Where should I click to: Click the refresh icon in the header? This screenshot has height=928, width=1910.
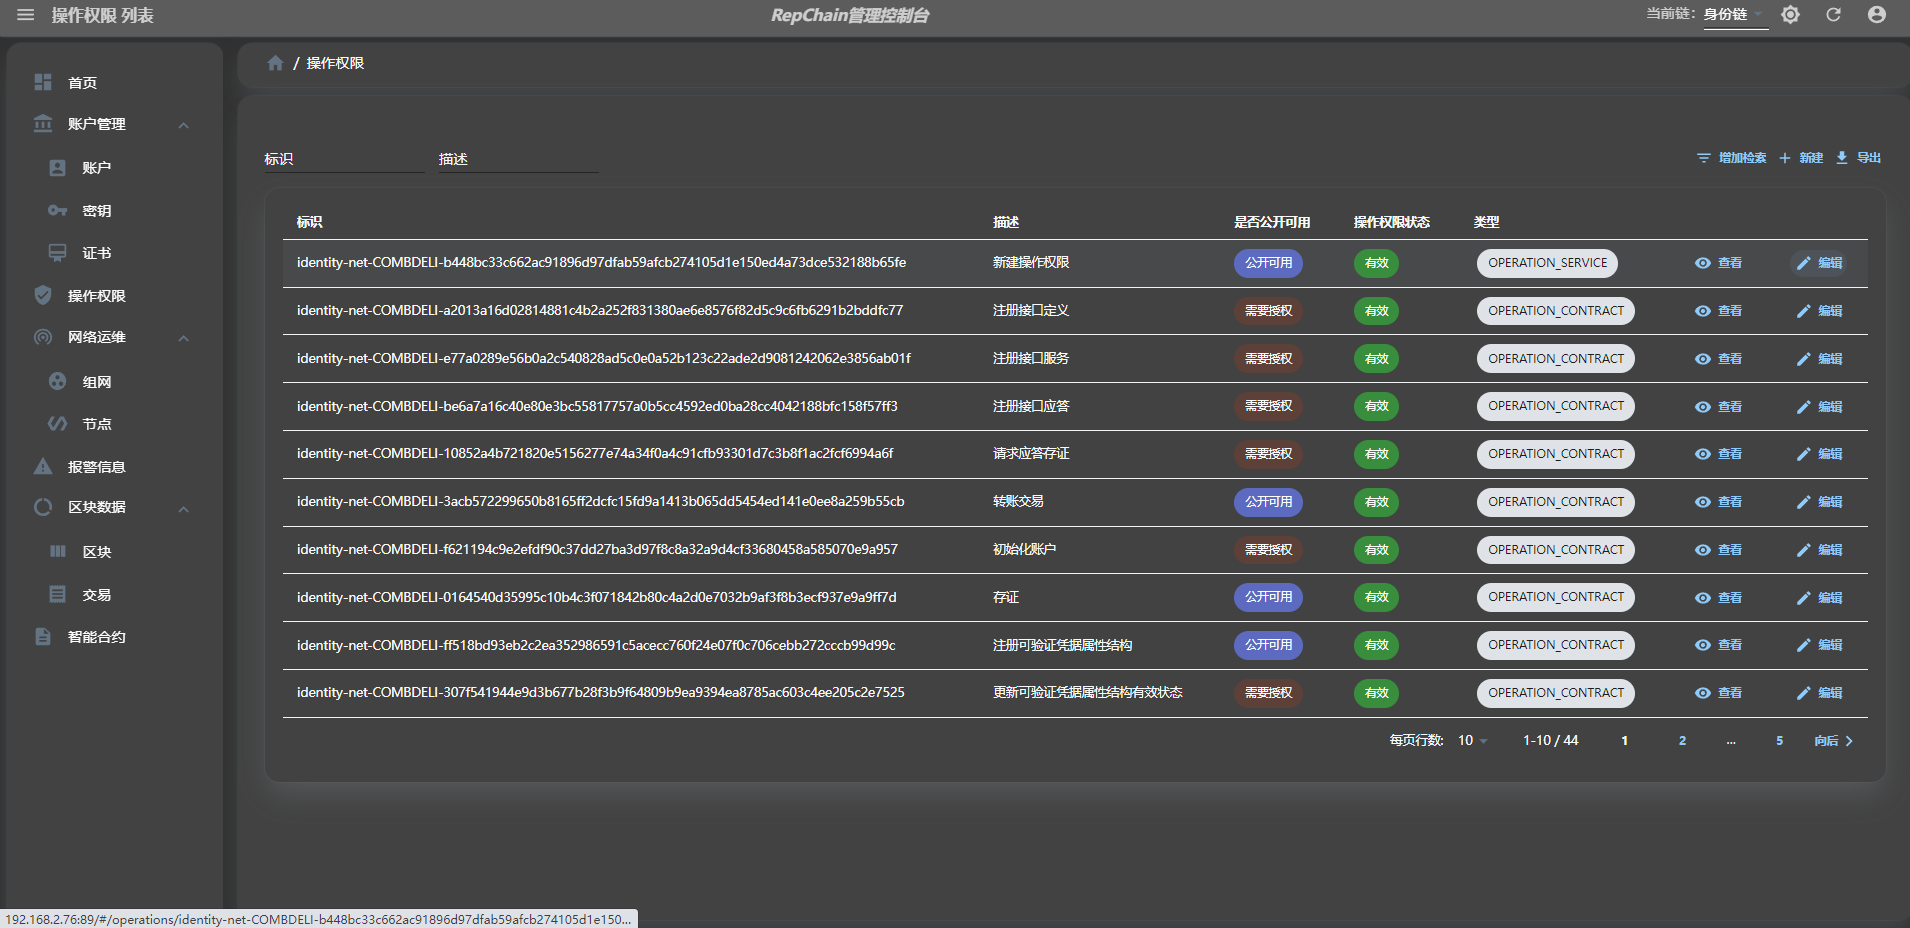tap(1833, 15)
